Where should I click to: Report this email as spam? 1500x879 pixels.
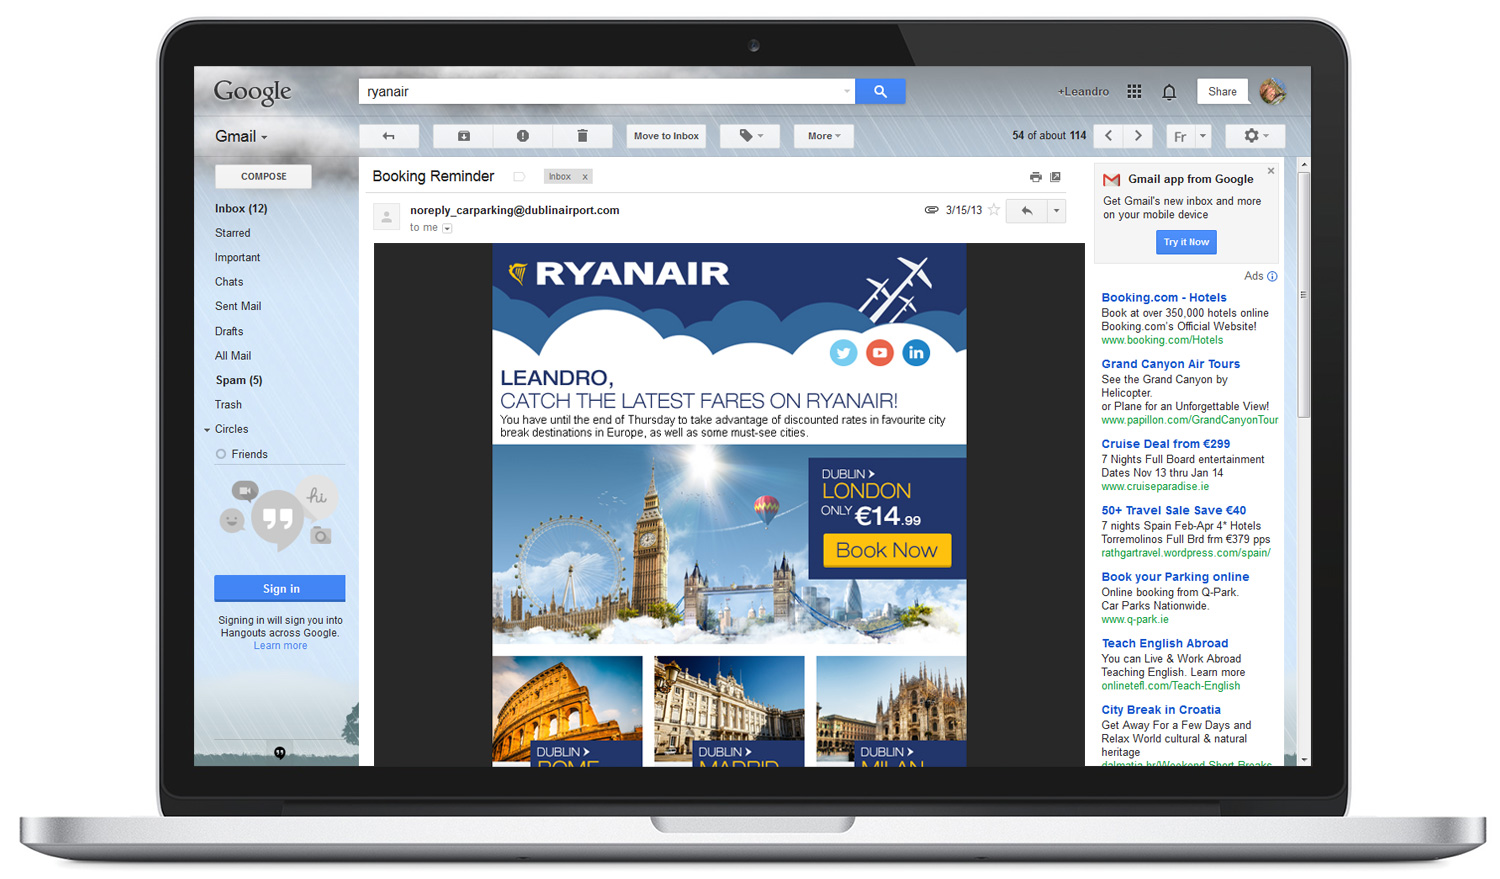[523, 136]
